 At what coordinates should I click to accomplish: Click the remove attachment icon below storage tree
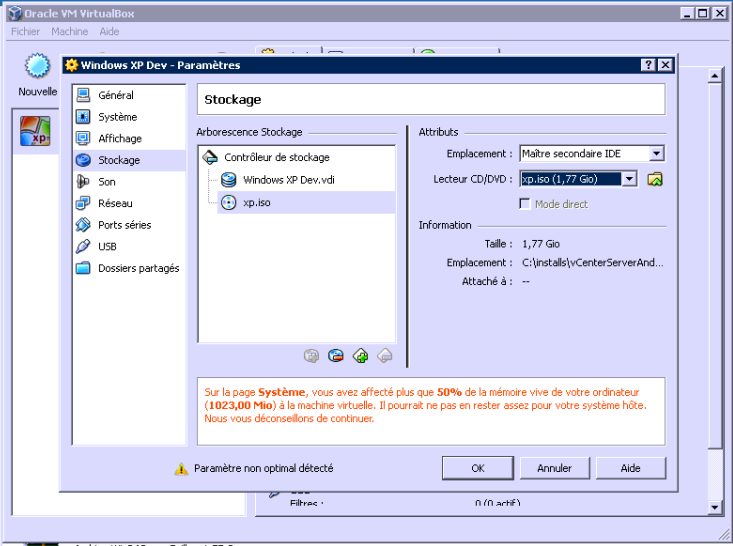point(336,355)
